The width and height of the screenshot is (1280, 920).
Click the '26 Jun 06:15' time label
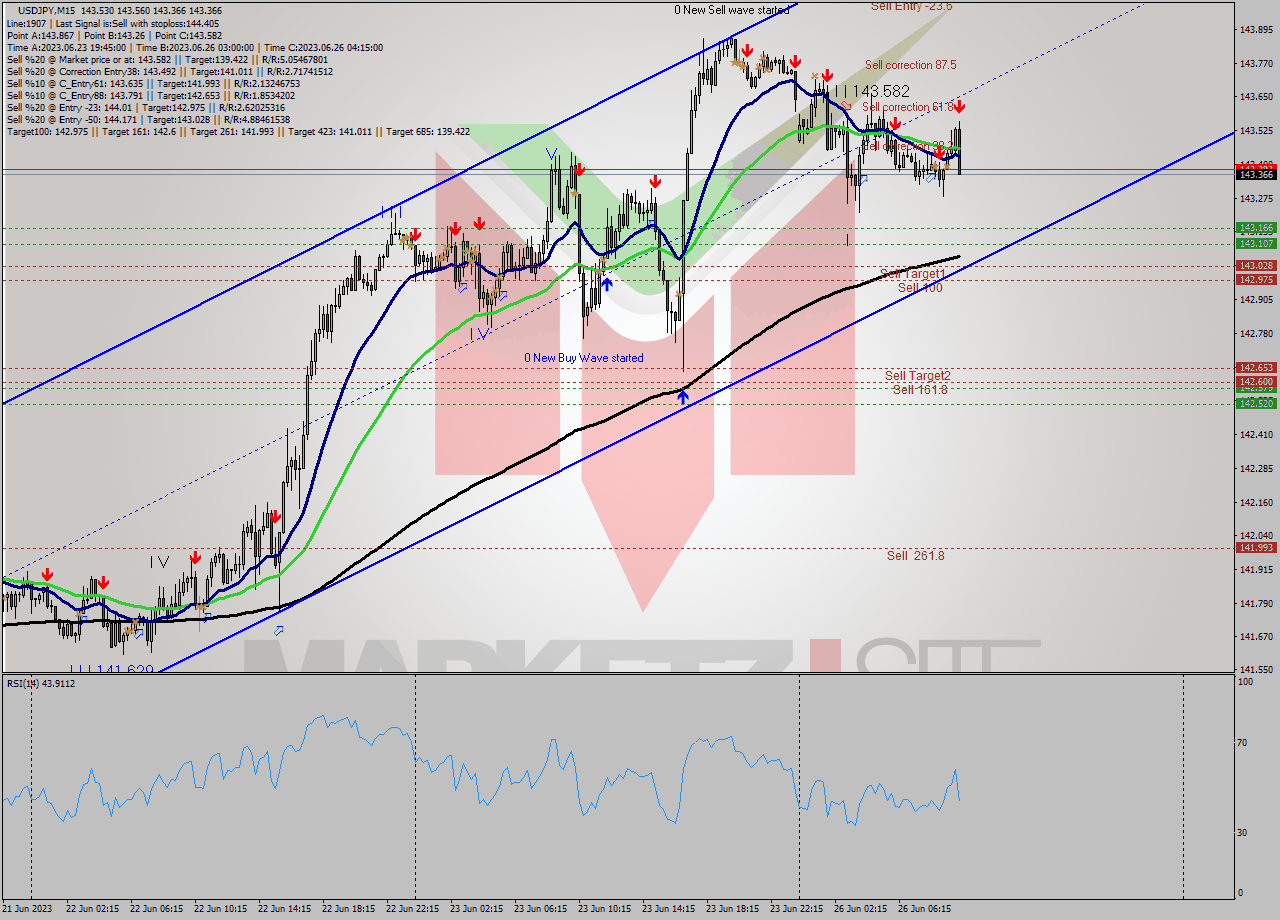924,909
